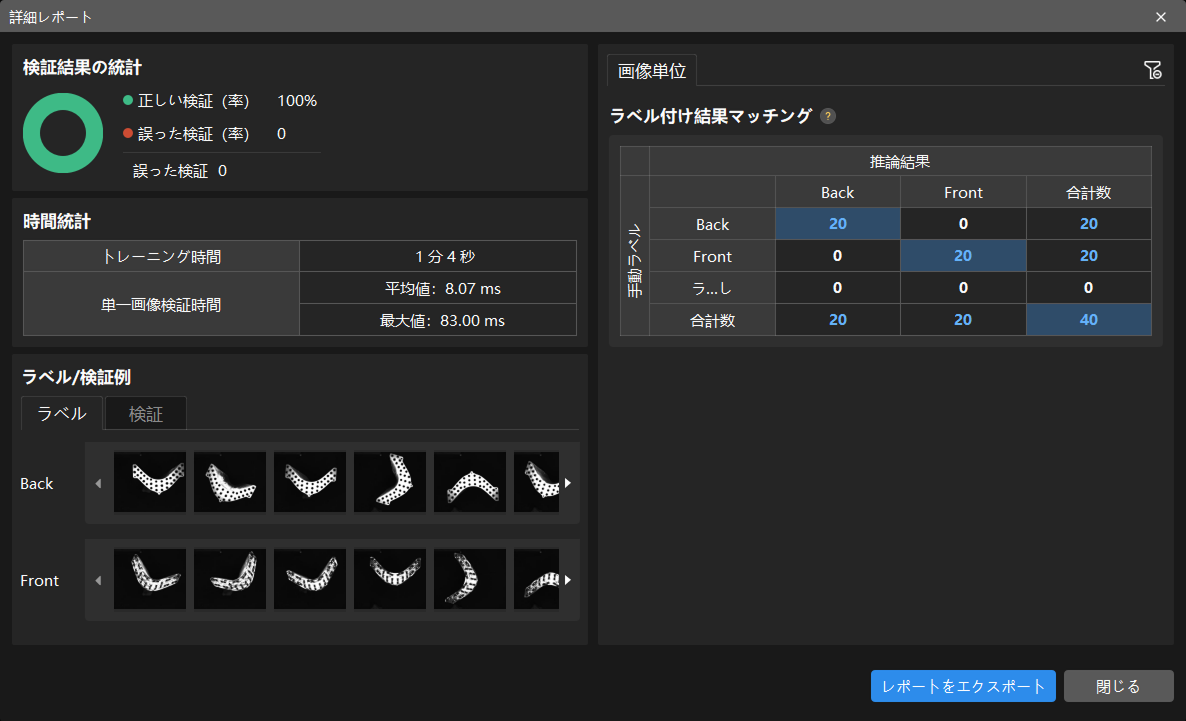Open the first Back label thumbnail
Viewport: 1186px width, 721px height.
[x=150, y=483]
